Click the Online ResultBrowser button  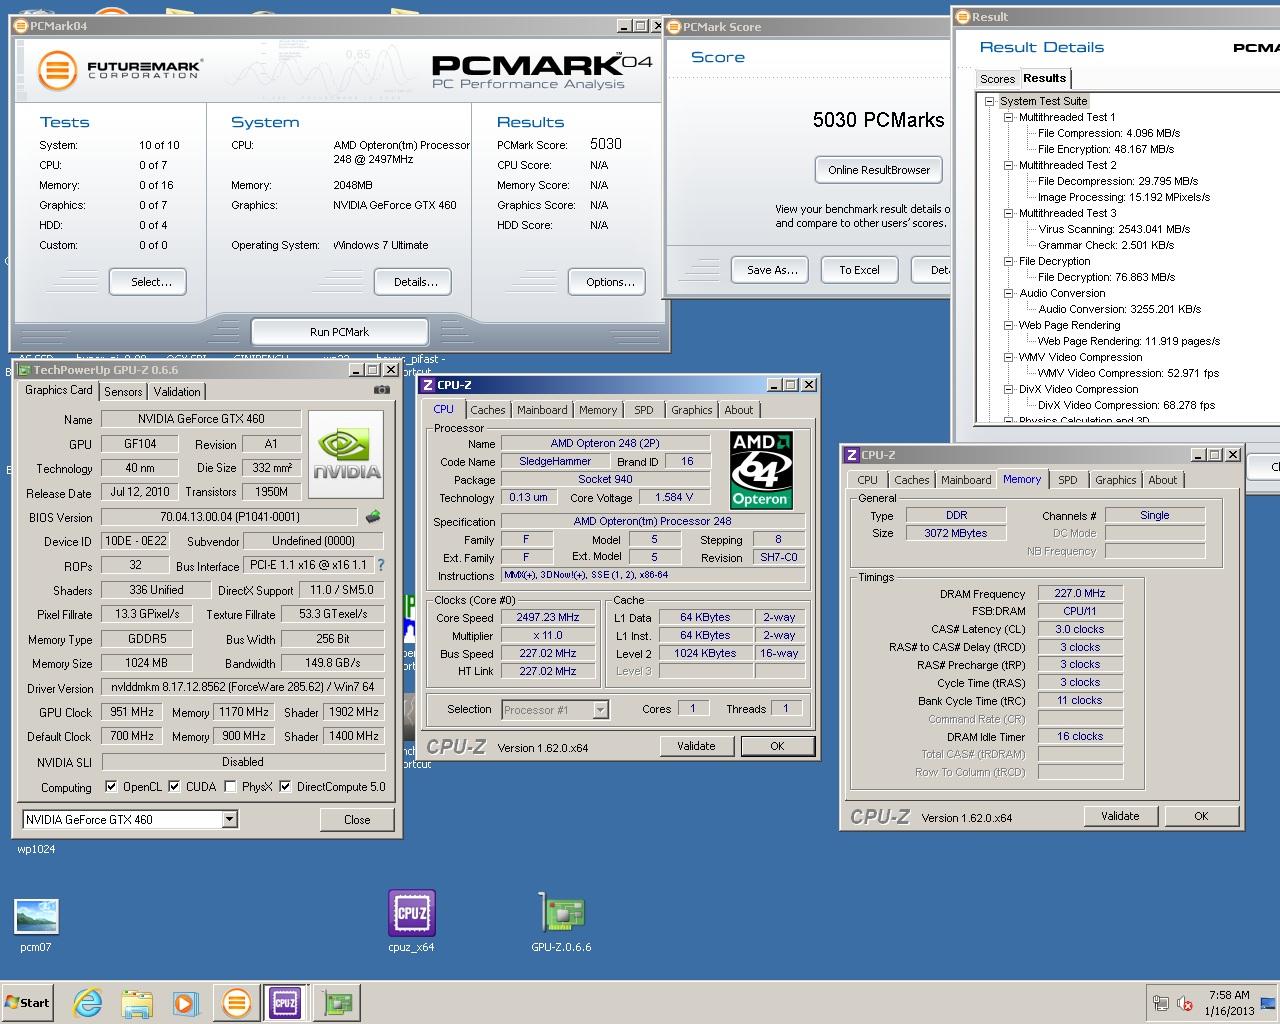click(879, 170)
